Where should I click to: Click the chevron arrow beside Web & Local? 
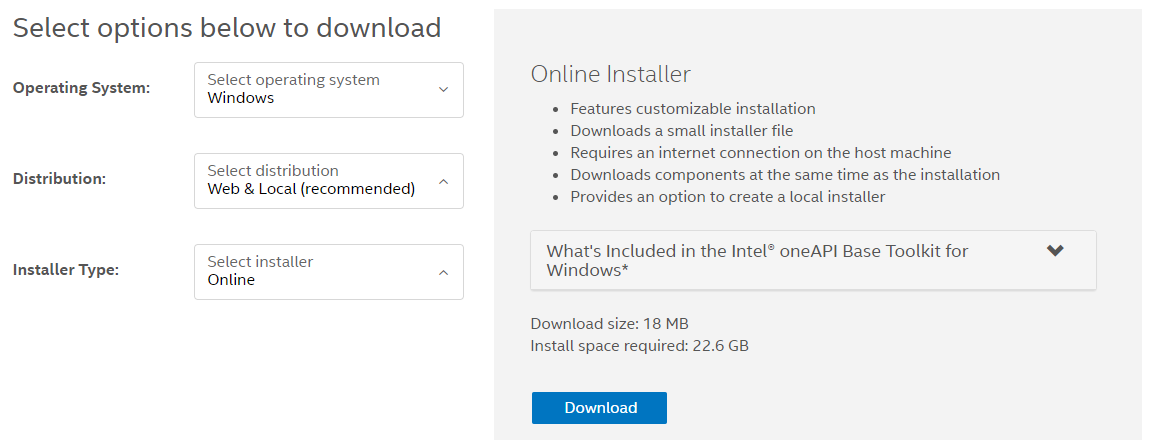(444, 181)
